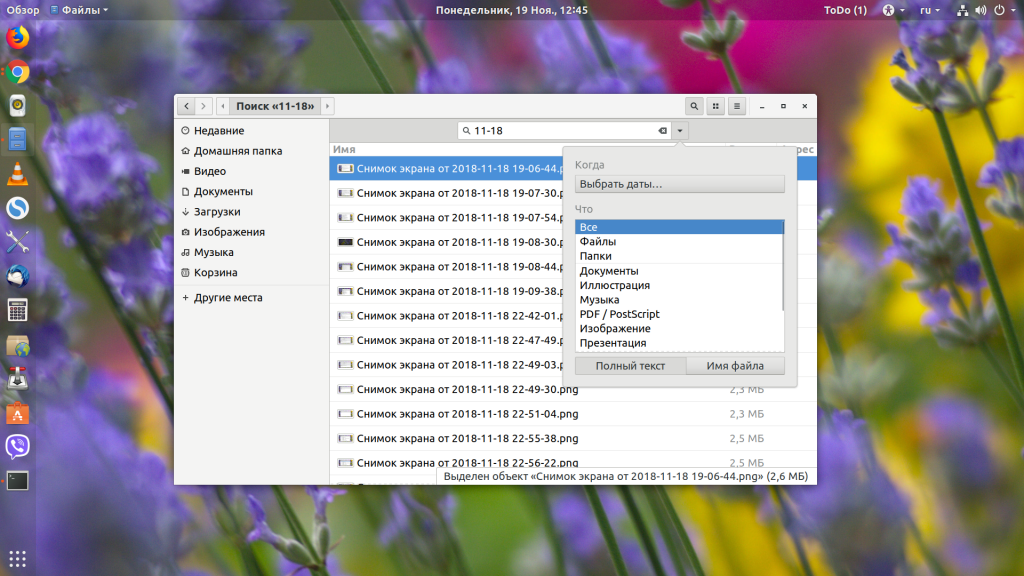Open the Calculator dock icon
1024x576 pixels.
point(18,310)
